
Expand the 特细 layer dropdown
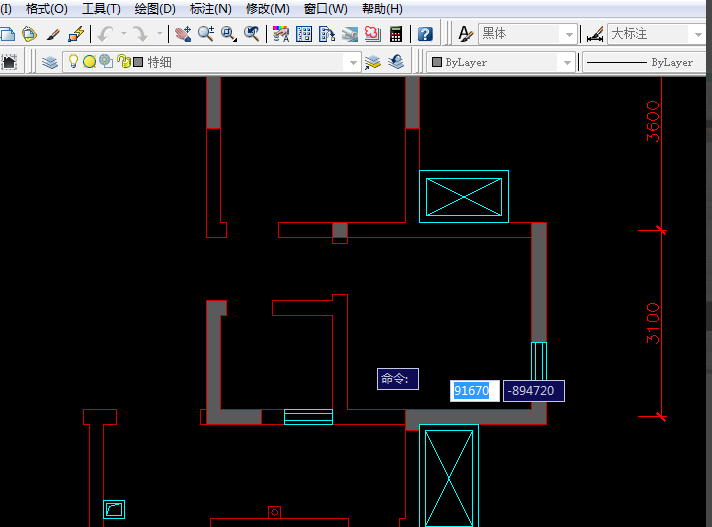coord(353,62)
